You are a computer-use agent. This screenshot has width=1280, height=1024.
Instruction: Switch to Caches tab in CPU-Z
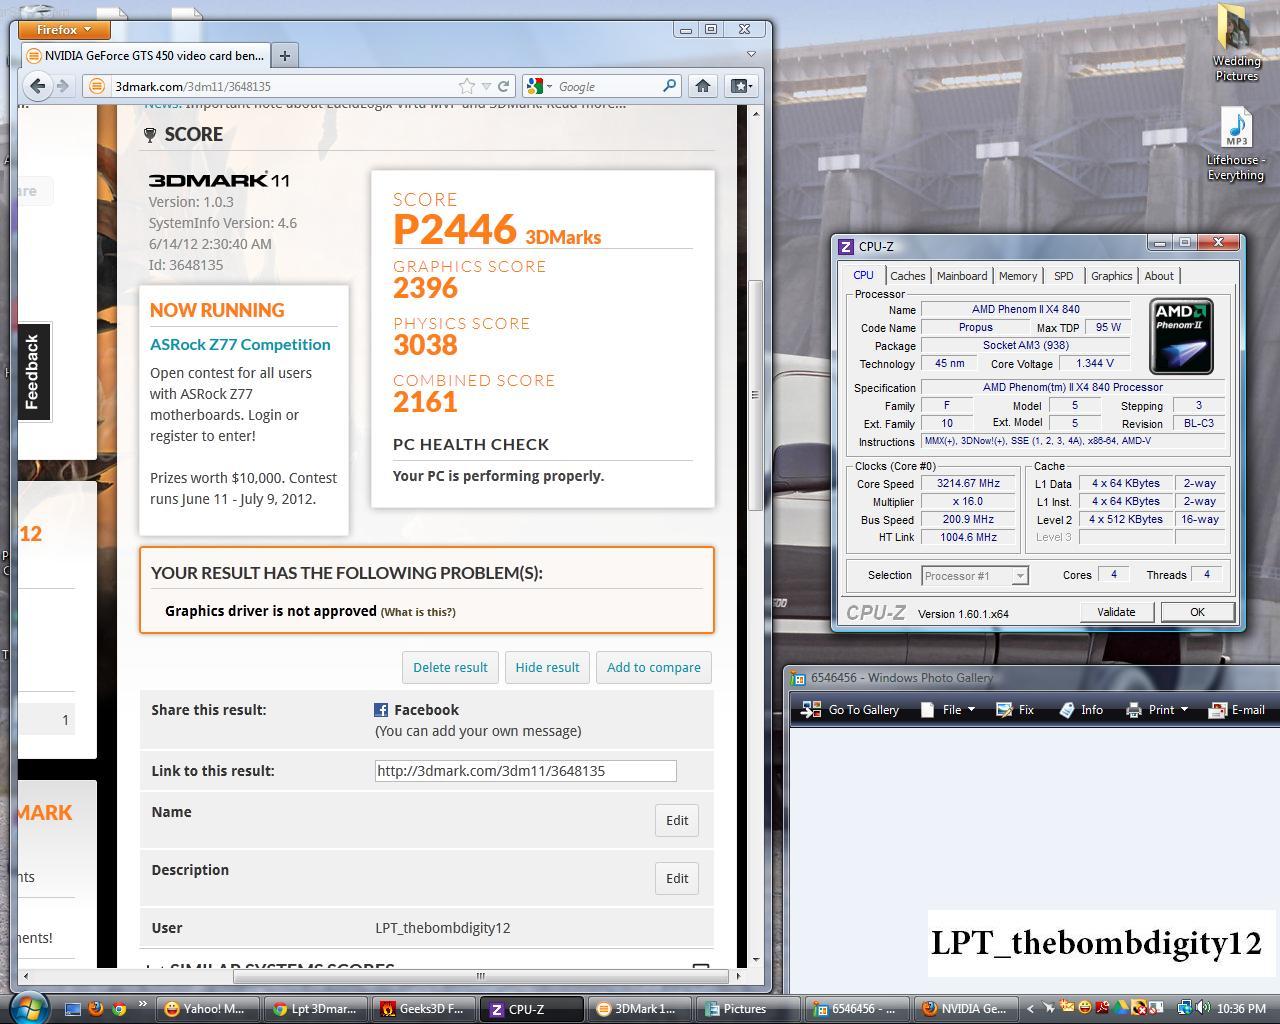907,276
